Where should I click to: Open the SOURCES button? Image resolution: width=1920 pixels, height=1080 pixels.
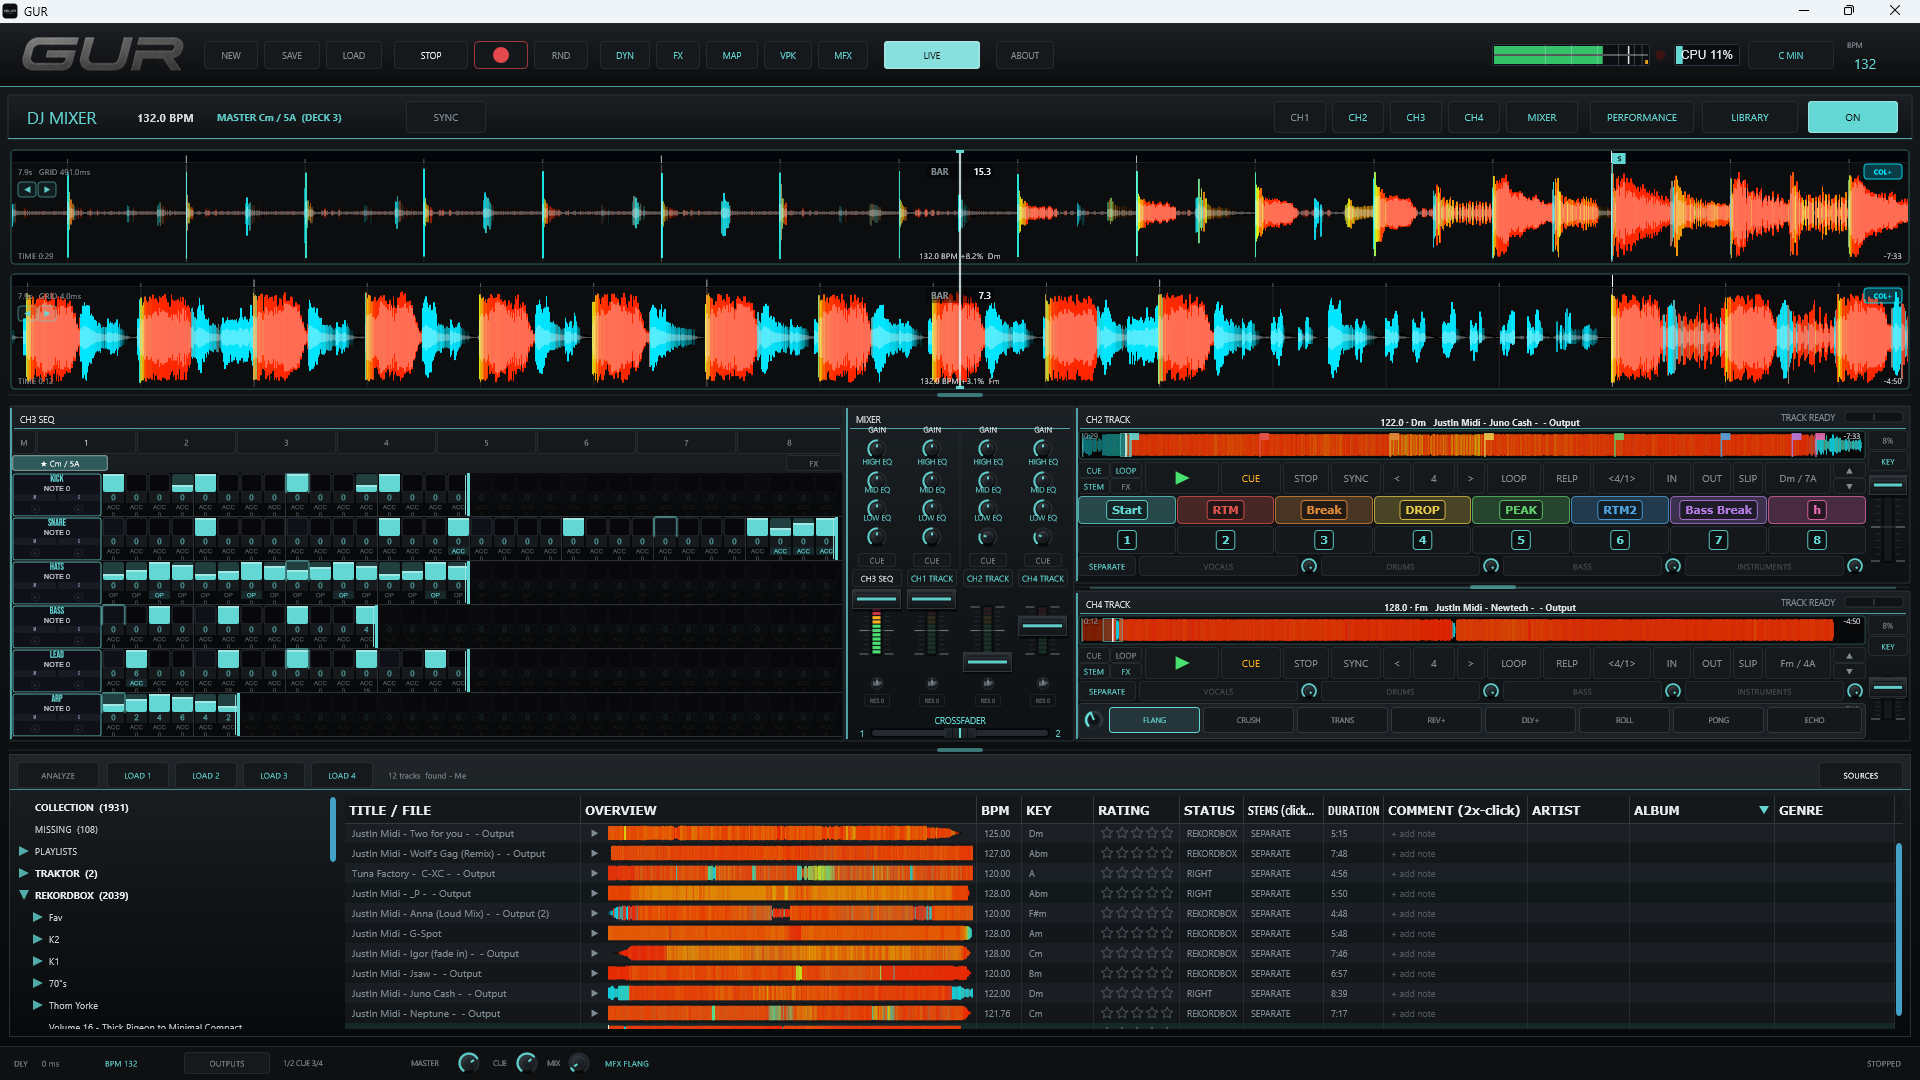coord(1860,775)
